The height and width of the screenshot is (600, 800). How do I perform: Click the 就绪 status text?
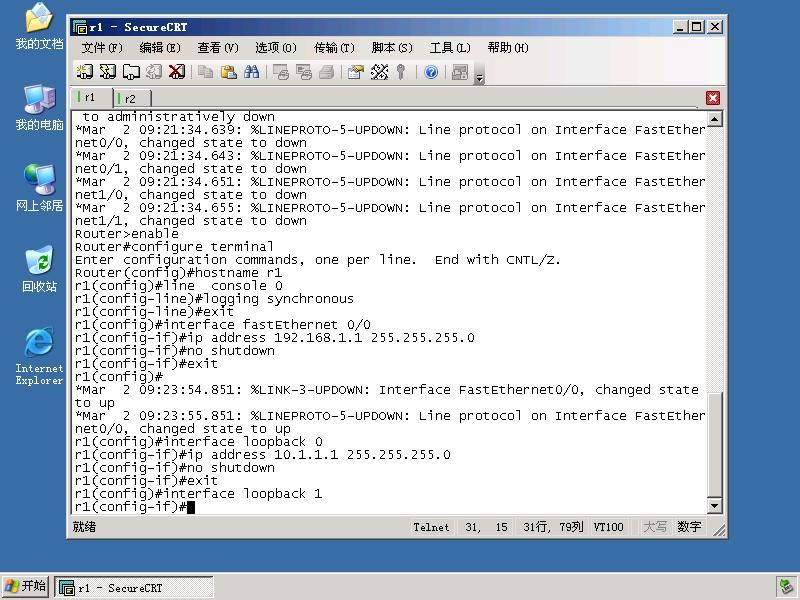pos(84,527)
